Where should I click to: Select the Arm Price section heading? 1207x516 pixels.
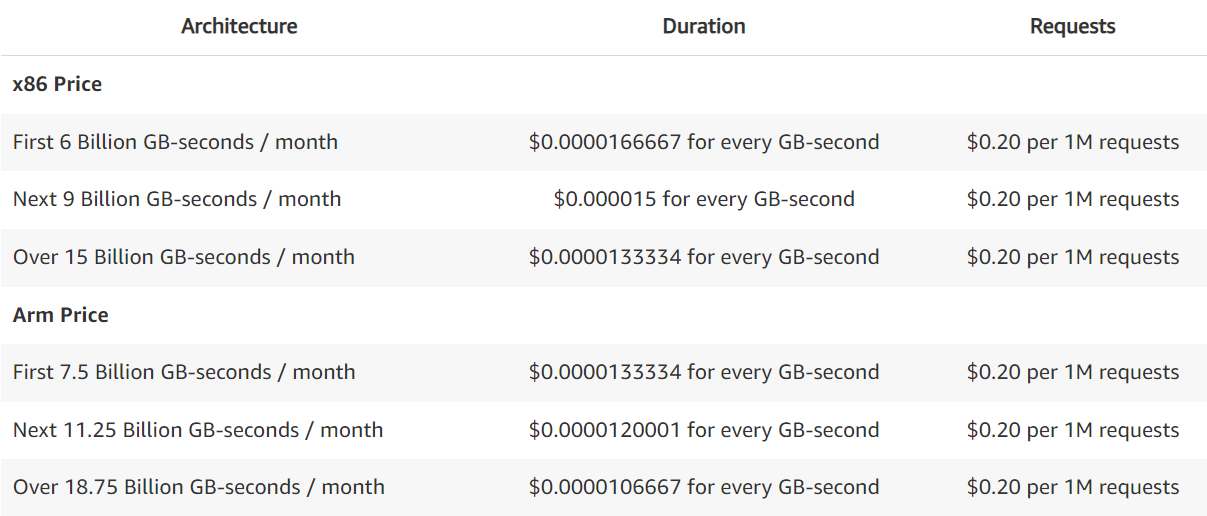click(x=60, y=315)
